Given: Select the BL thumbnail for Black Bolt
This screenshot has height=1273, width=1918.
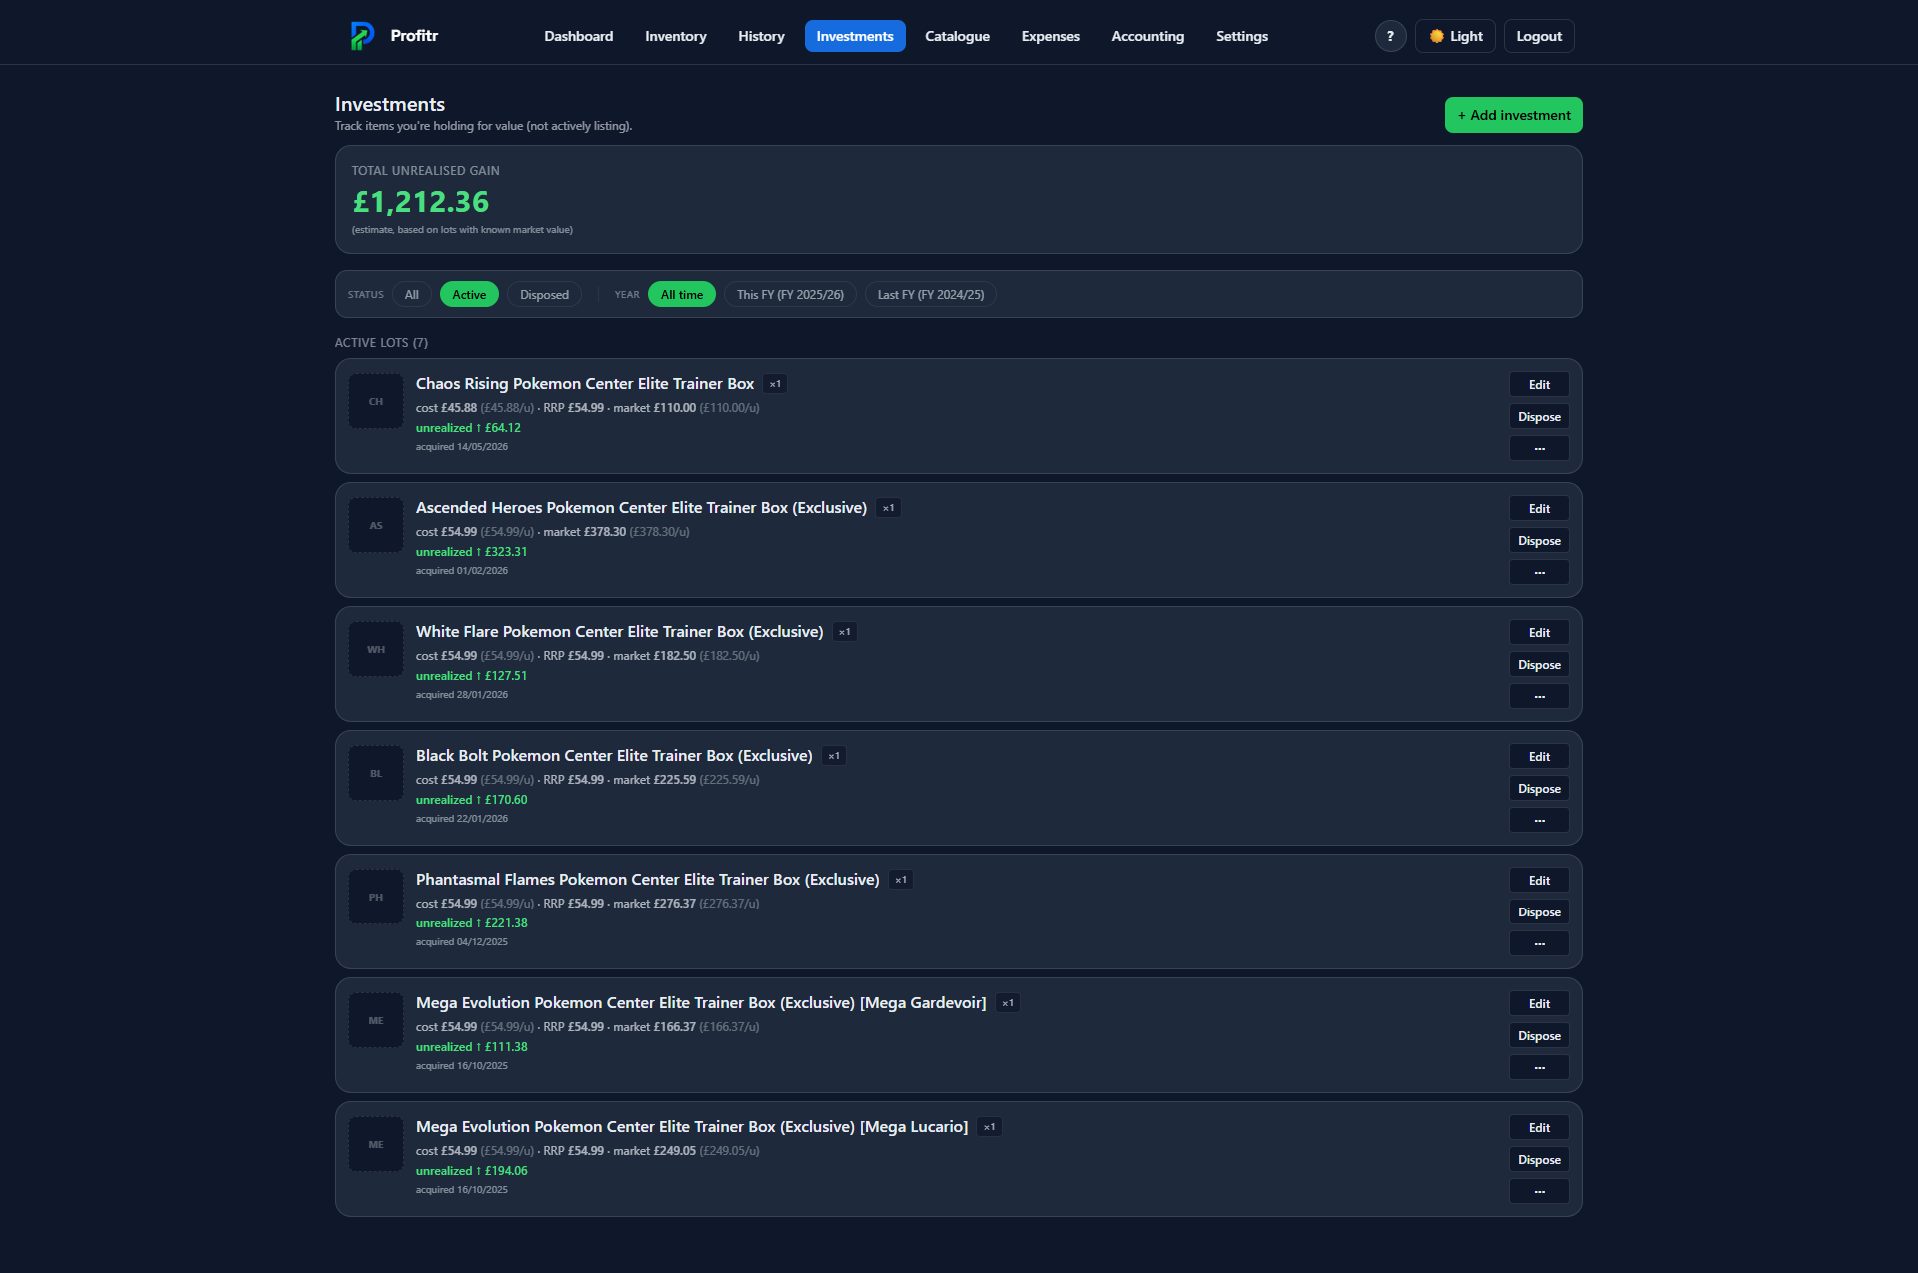Looking at the screenshot, I should coord(376,773).
